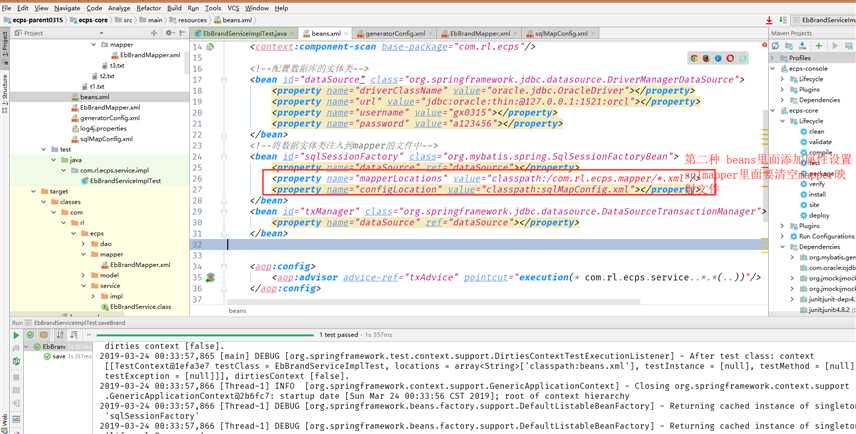Click the editor horizontal scrollbar
Viewport: 856px width, 434px height.
pos(433,301)
